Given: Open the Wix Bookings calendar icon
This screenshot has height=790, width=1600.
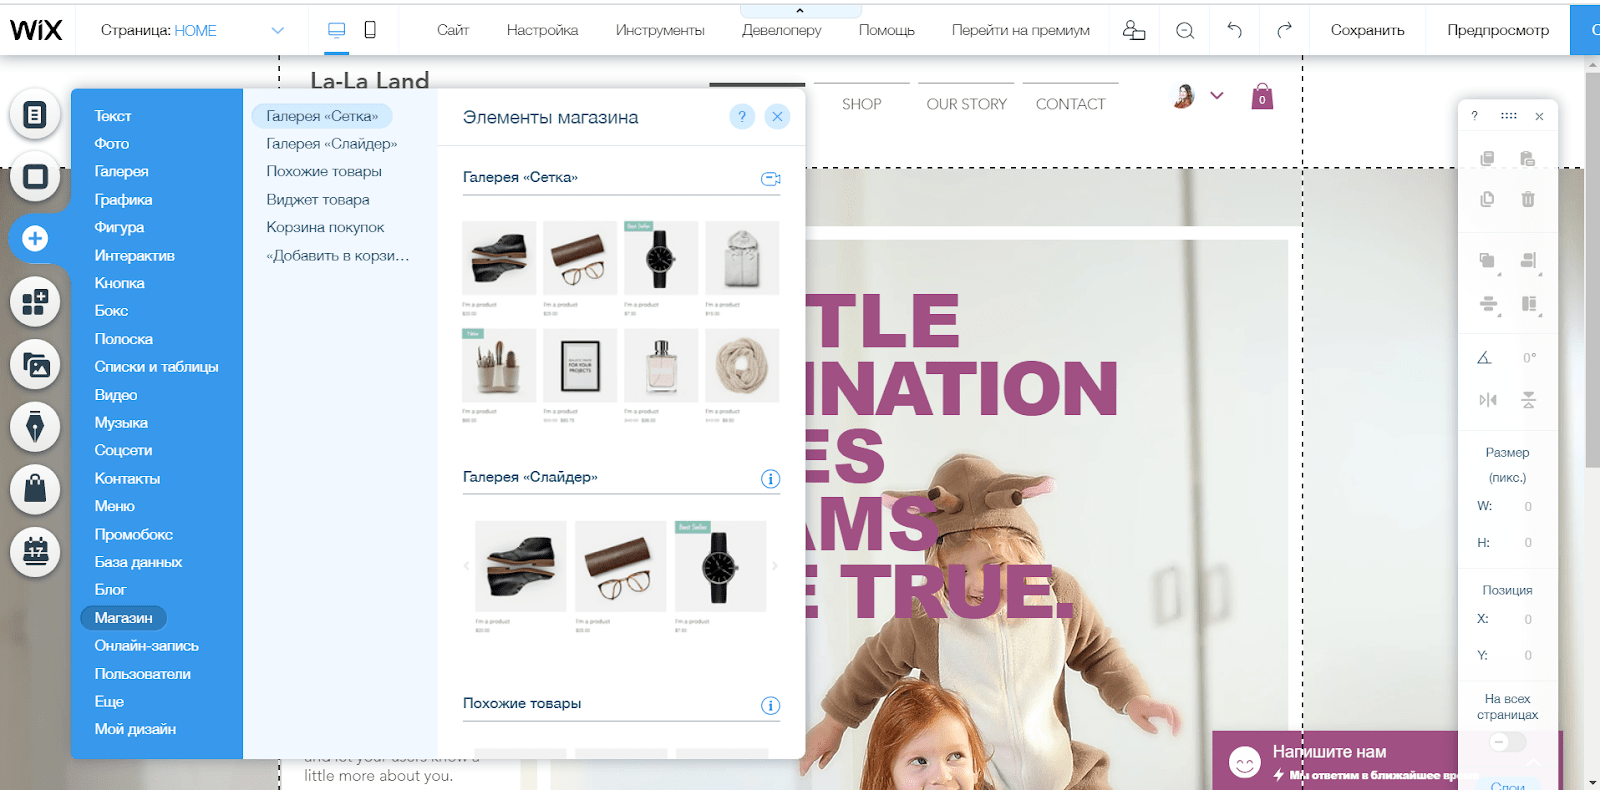Looking at the screenshot, I should (35, 550).
